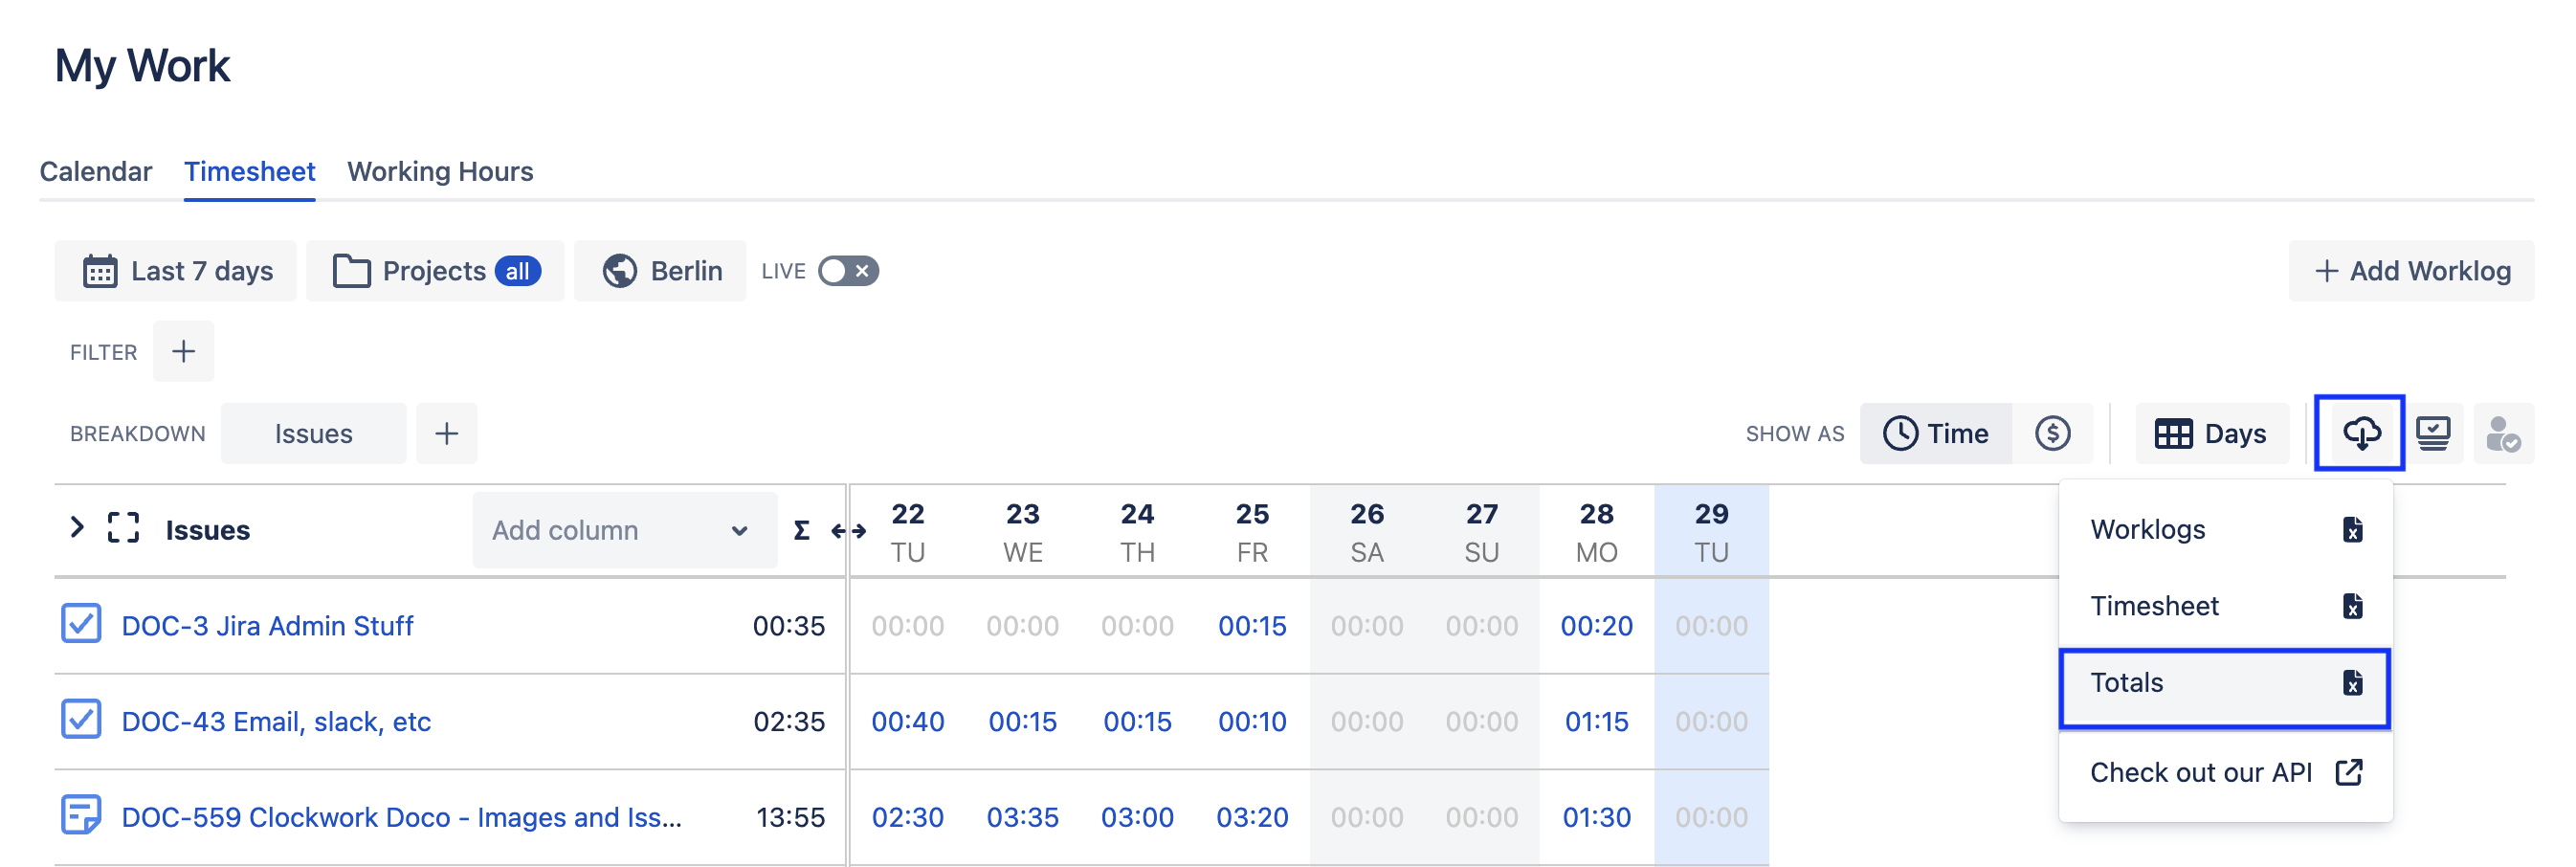Click the sigma totals column icon
The width and height of the screenshot is (2576, 867).
pos(801,530)
